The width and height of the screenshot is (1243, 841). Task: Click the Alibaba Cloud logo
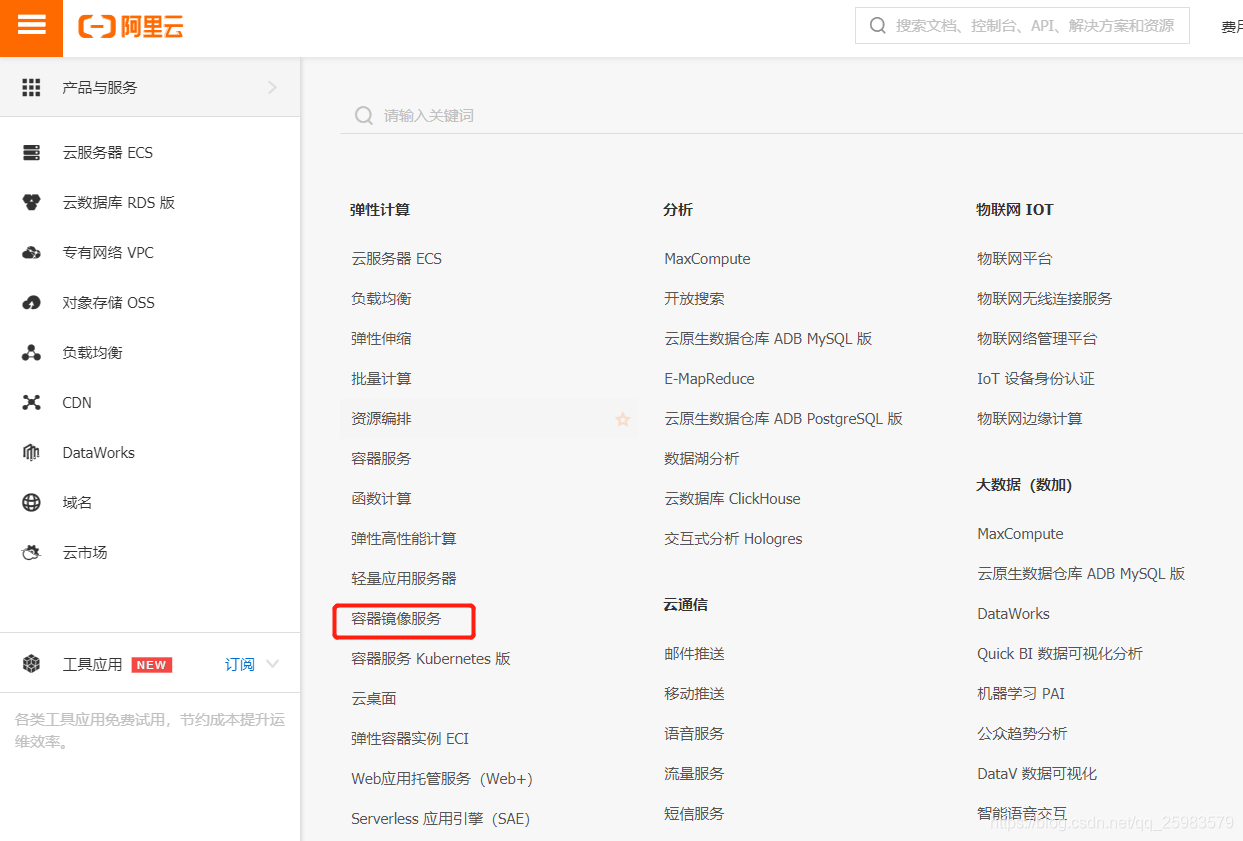pos(131,27)
